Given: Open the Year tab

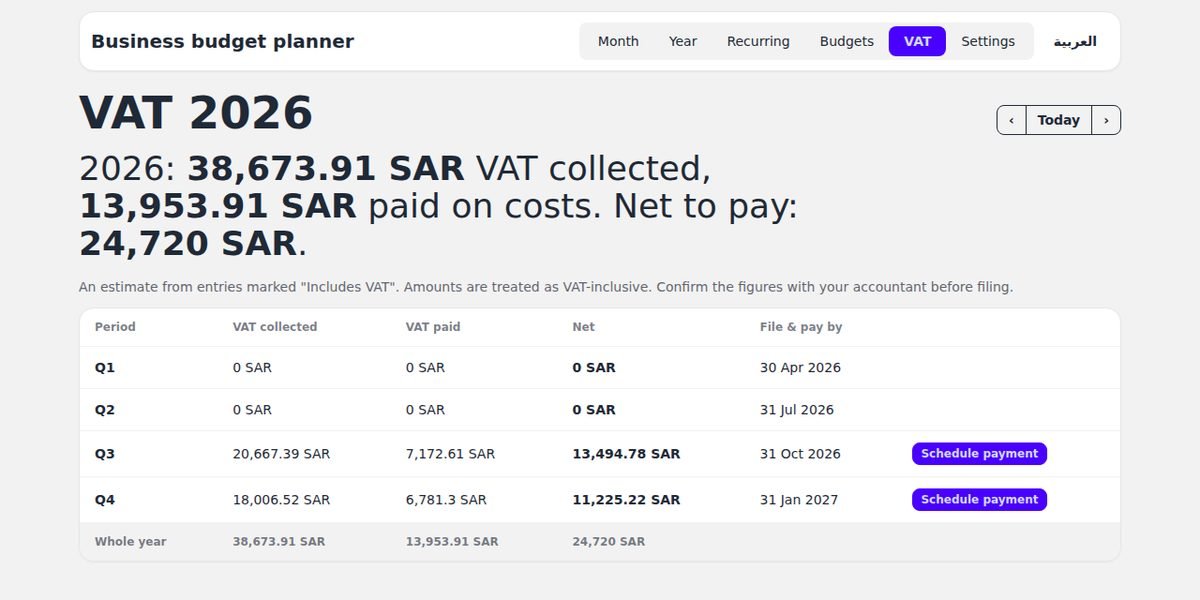Looking at the screenshot, I should pyautogui.click(x=683, y=41).
